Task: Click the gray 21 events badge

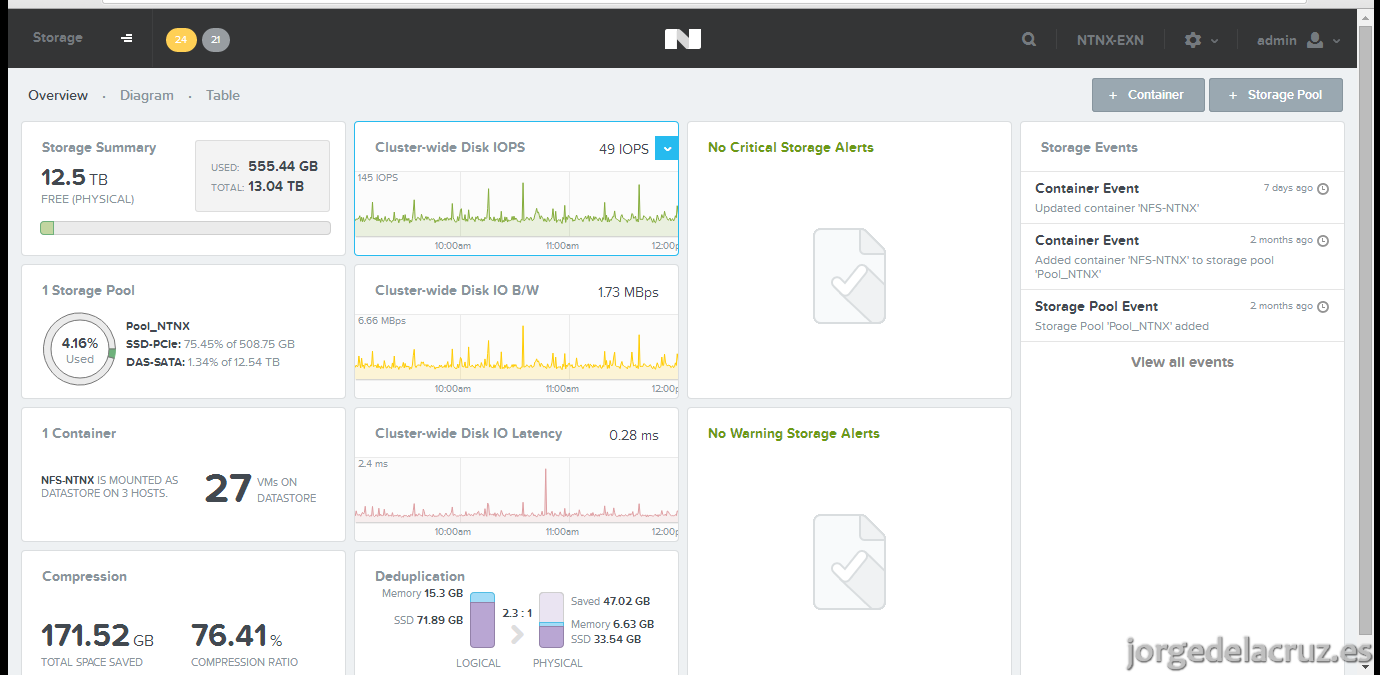Action: coord(216,40)
